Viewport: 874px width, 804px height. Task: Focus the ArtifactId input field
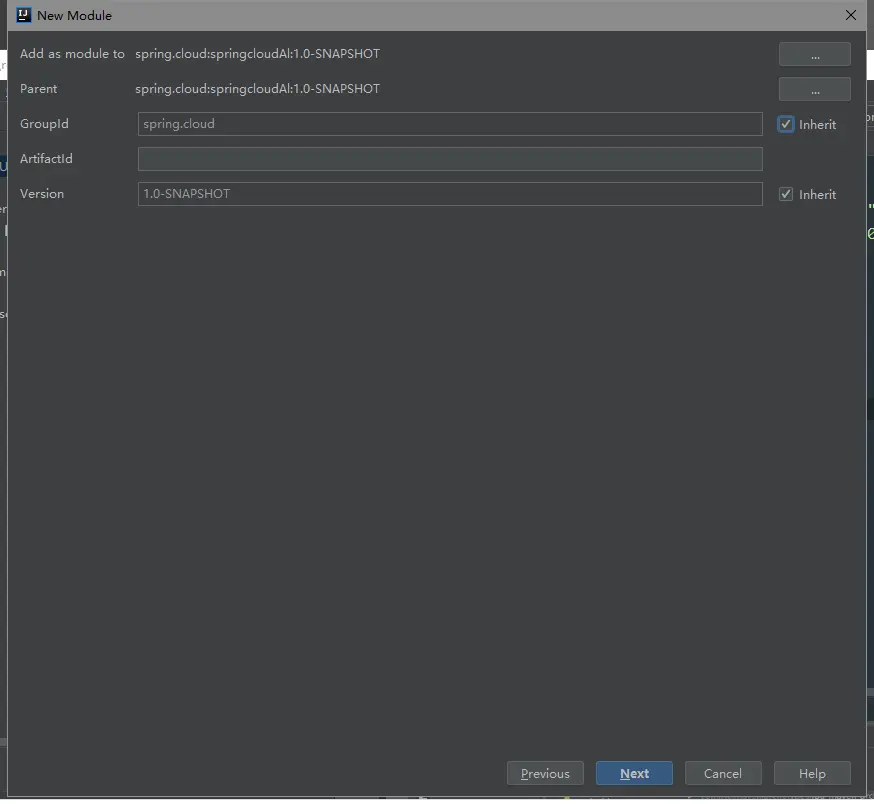450,159
